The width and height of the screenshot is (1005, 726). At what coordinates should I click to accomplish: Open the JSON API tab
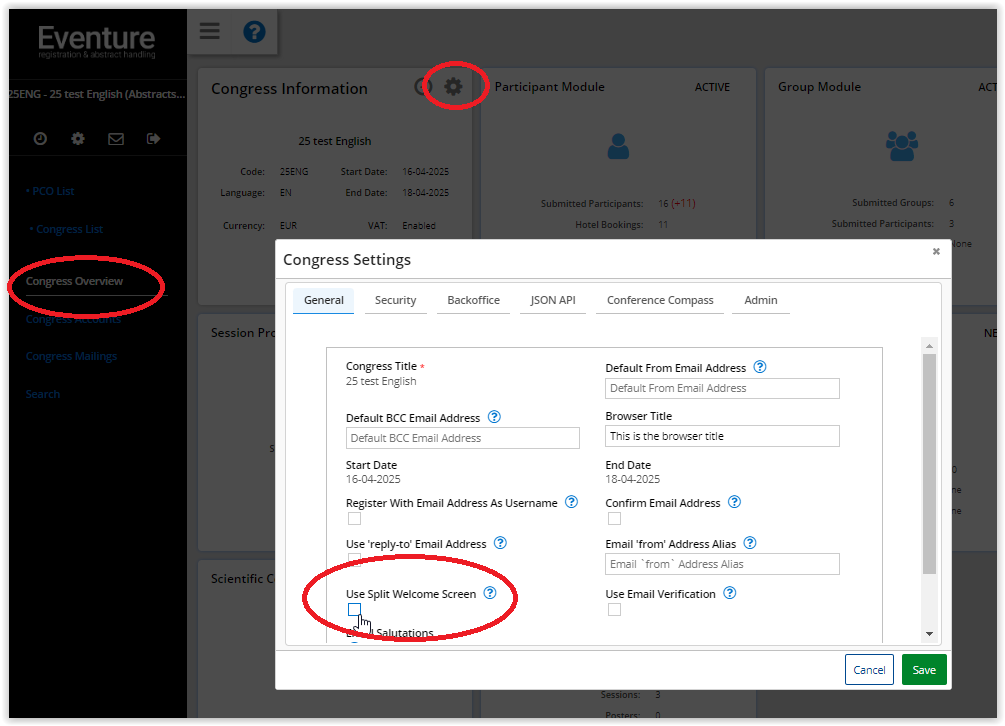click(x=552, y=300)
